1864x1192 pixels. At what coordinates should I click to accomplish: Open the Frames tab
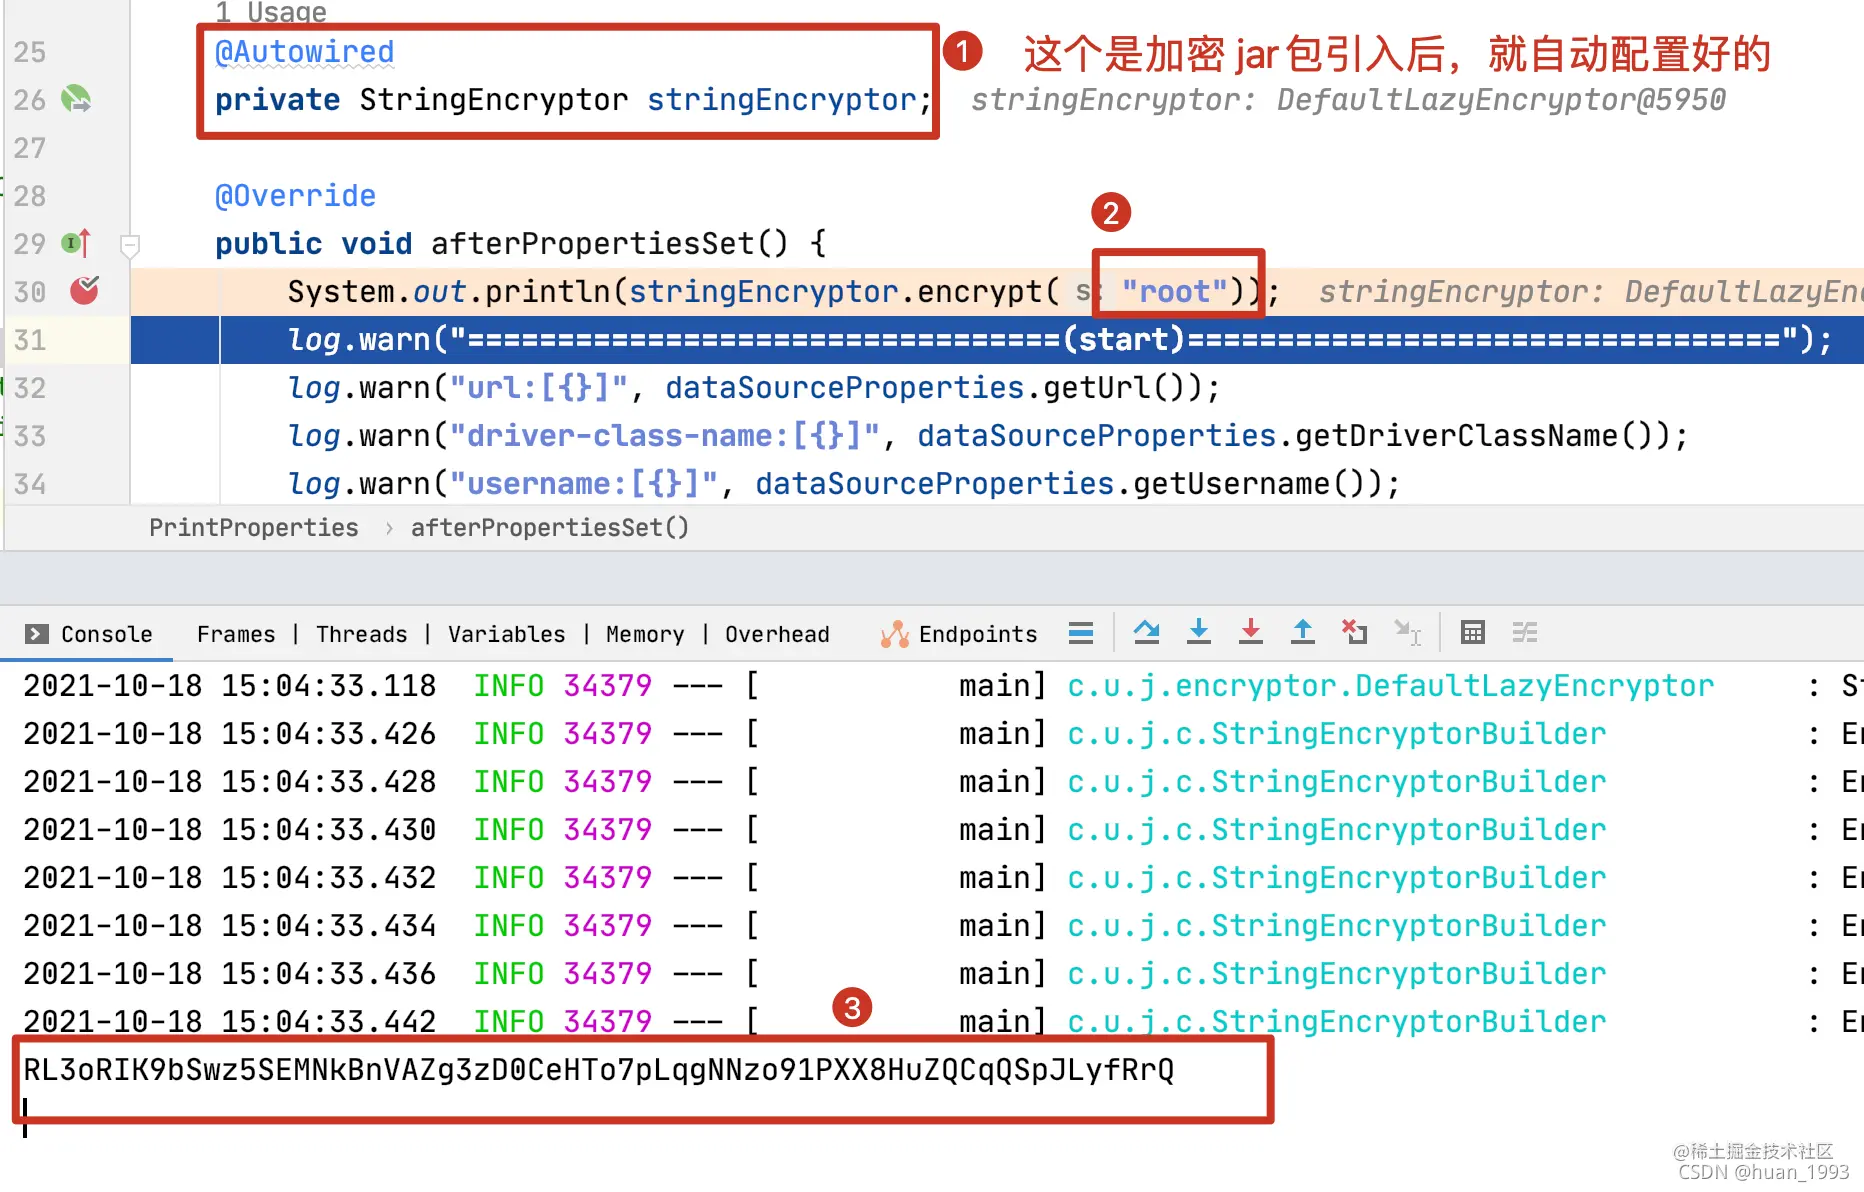236,634
